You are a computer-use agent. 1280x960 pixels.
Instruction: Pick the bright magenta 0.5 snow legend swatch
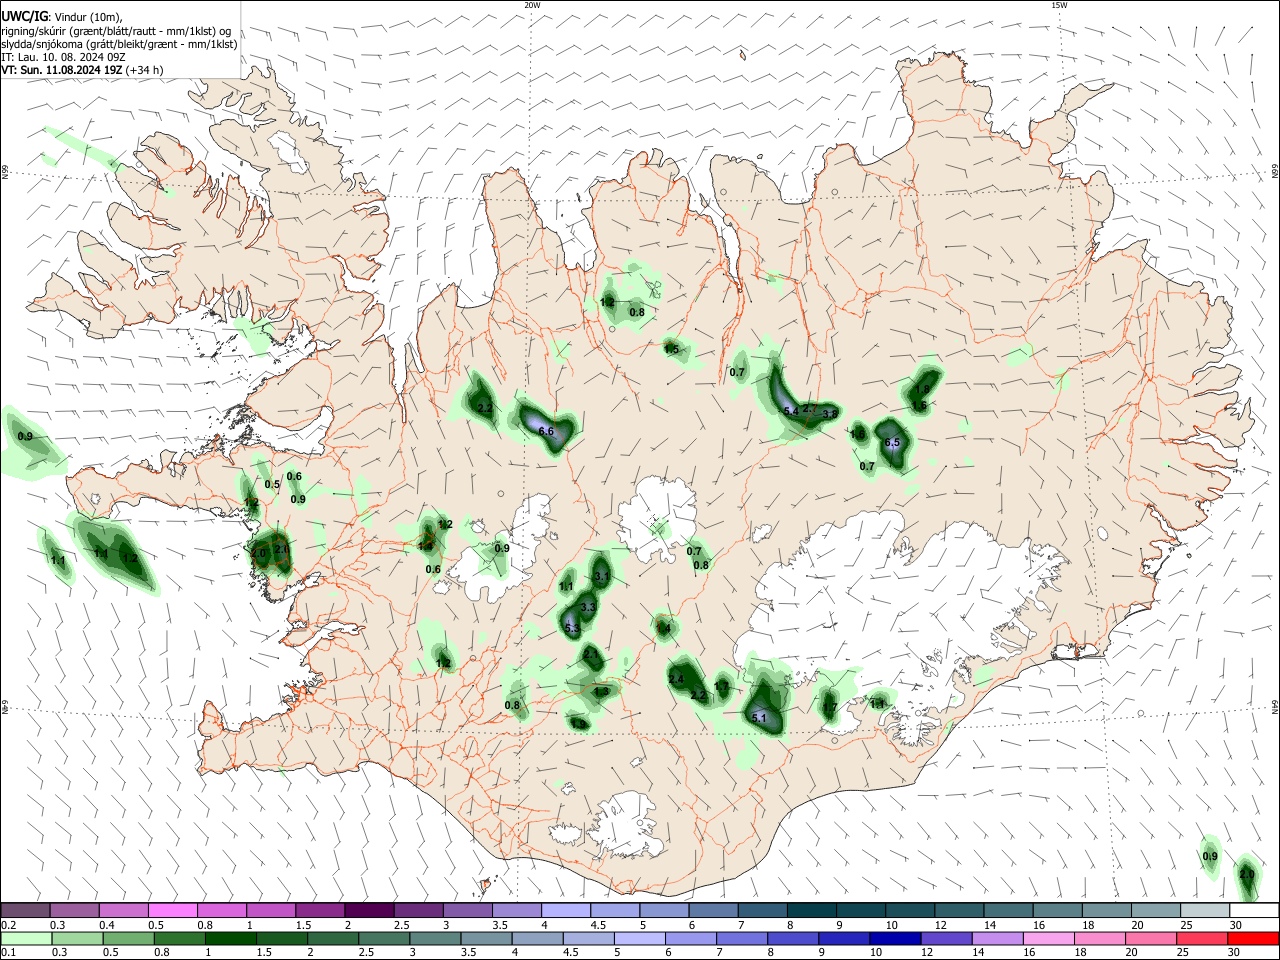coord(172,911)
